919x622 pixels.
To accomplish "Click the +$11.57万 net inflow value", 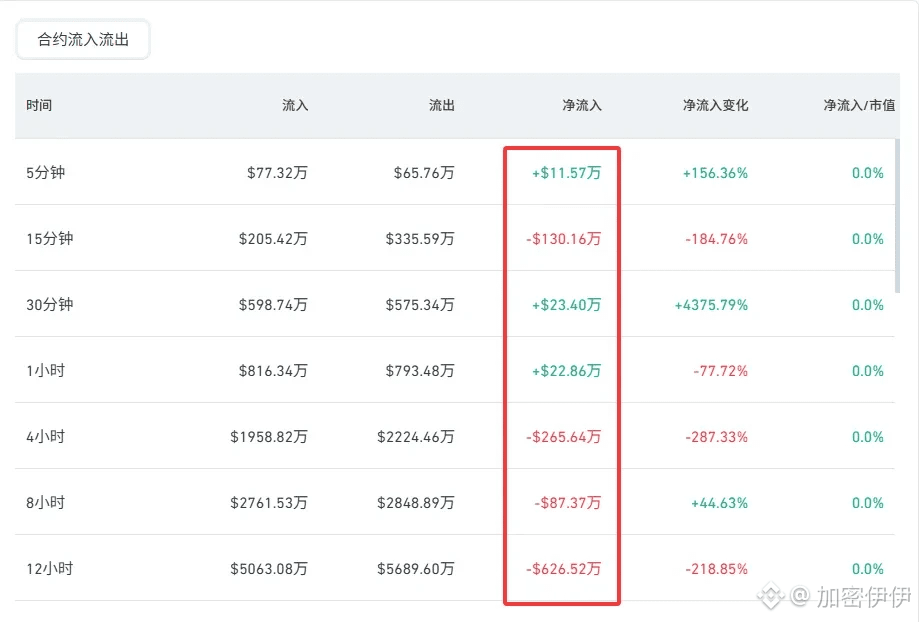I will tap(566, 173).
